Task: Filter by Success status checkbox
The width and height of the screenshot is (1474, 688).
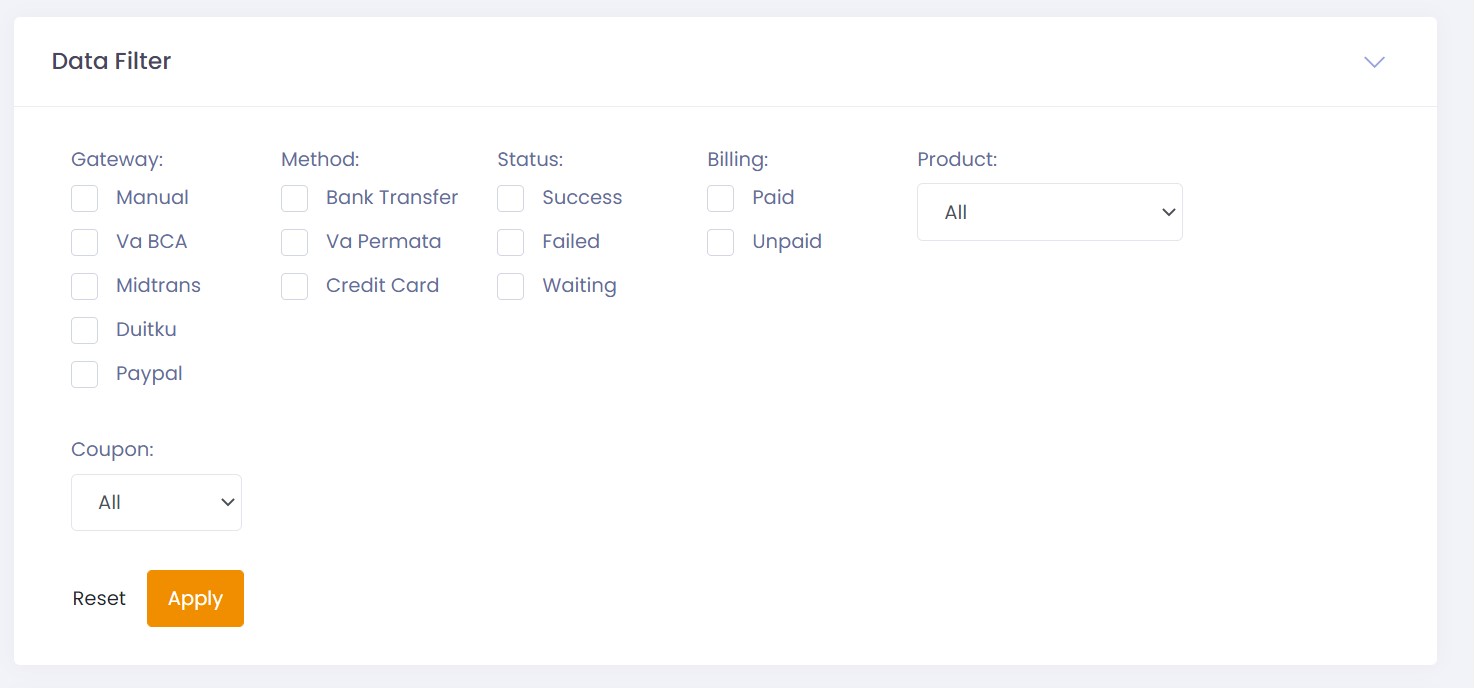Action: [x=511, y=198]
